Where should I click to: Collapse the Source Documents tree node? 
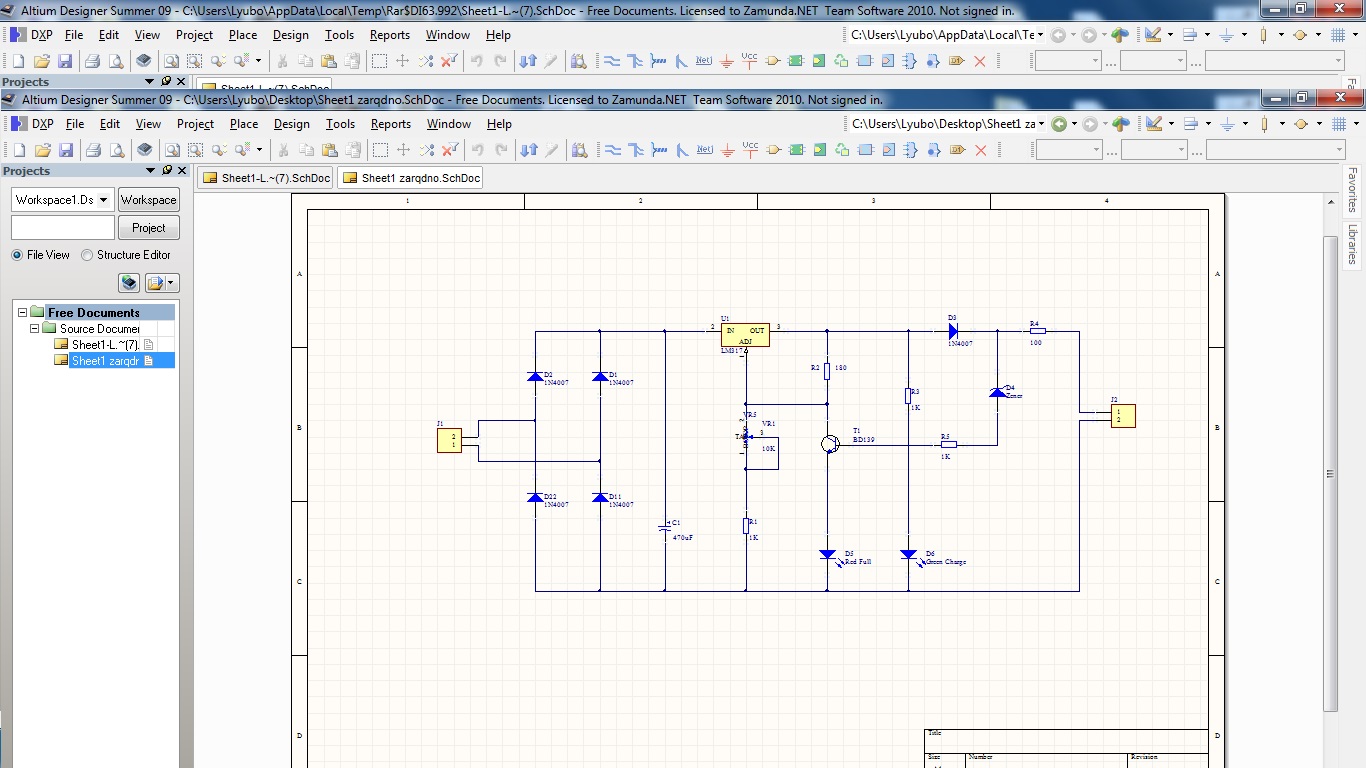tap(35, 328)
